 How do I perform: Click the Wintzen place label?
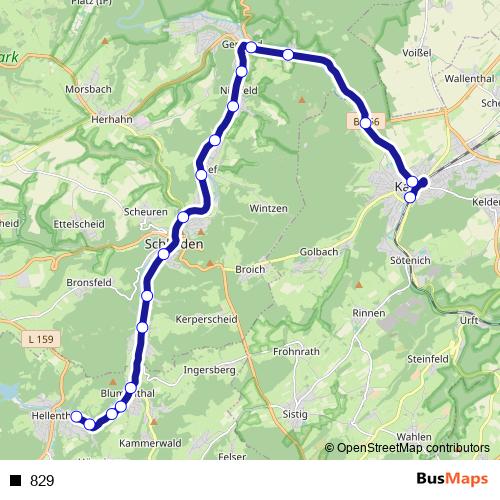[x=269, y=209]
